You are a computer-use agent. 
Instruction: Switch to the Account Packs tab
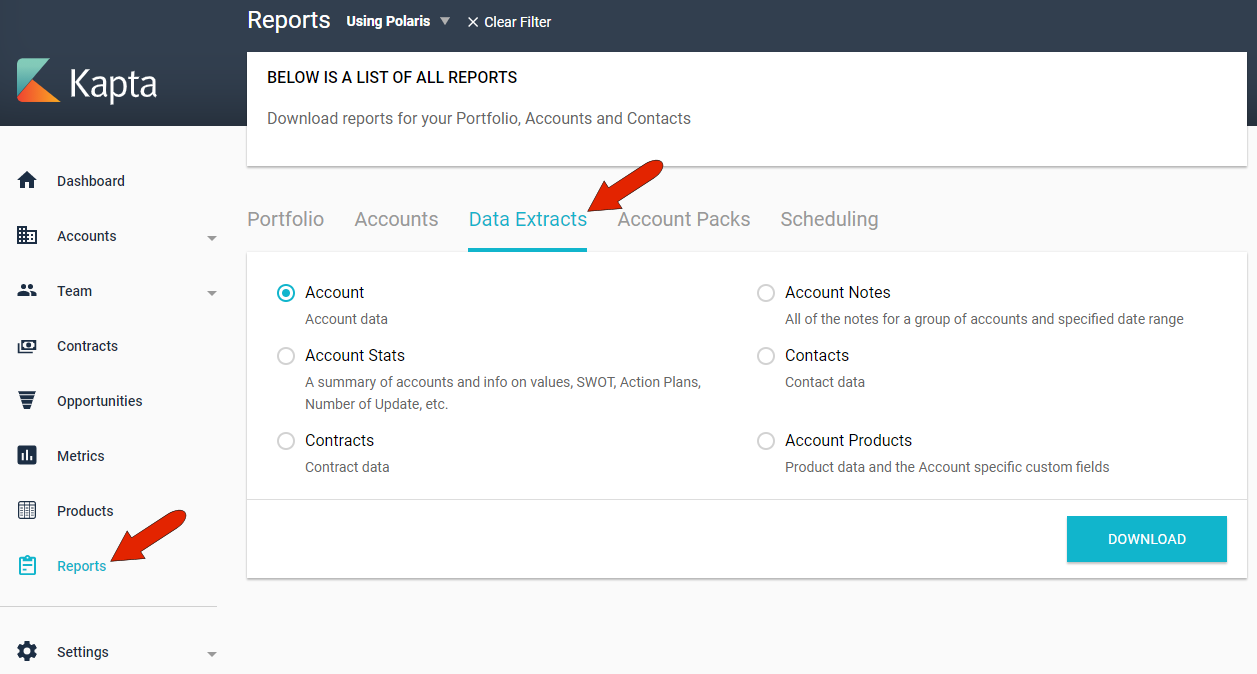[684, 219]
